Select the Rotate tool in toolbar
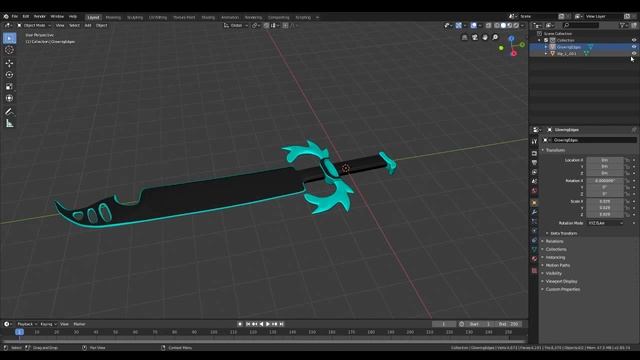640x360 pixels. coord(9,75)
